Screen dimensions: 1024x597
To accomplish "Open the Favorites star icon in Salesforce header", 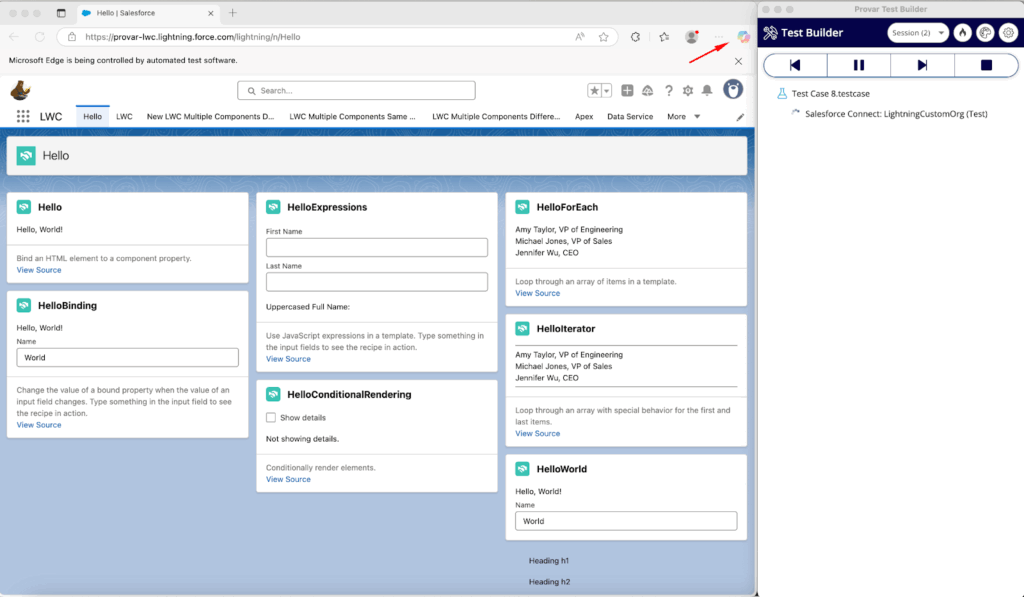I will [594, 91].
